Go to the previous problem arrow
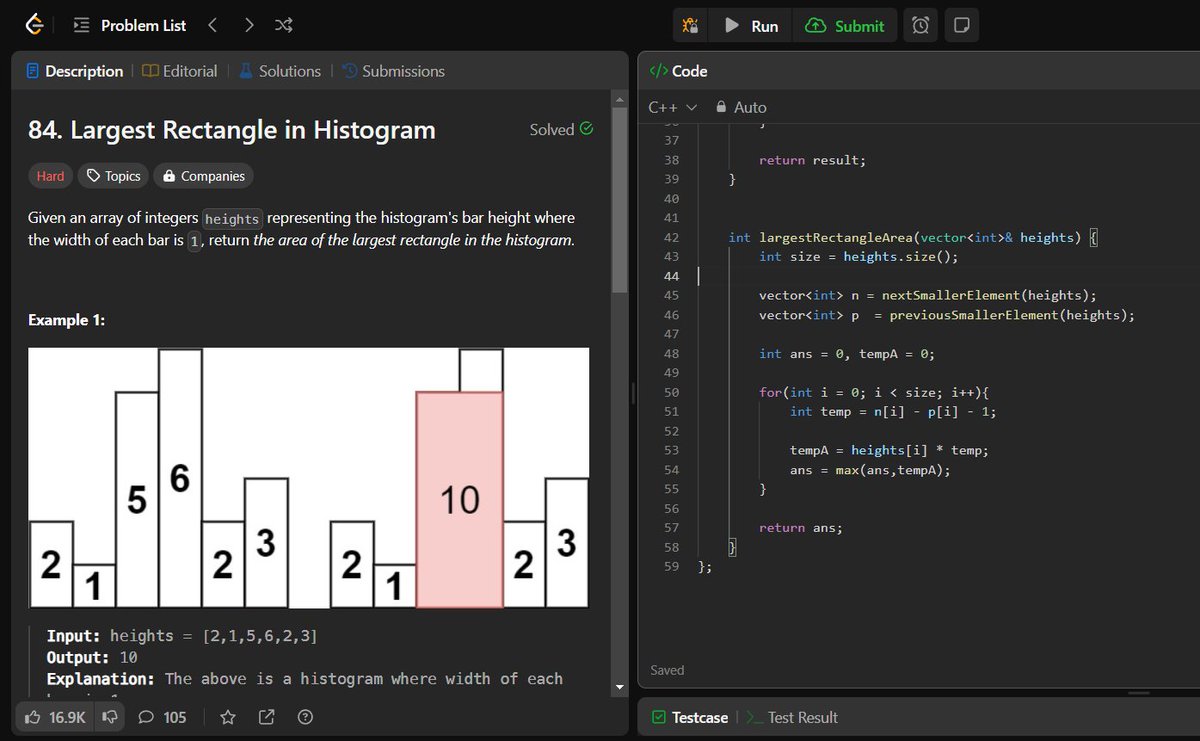The height and width of the screenshot is (741, 1200). (x=212, y=25)
